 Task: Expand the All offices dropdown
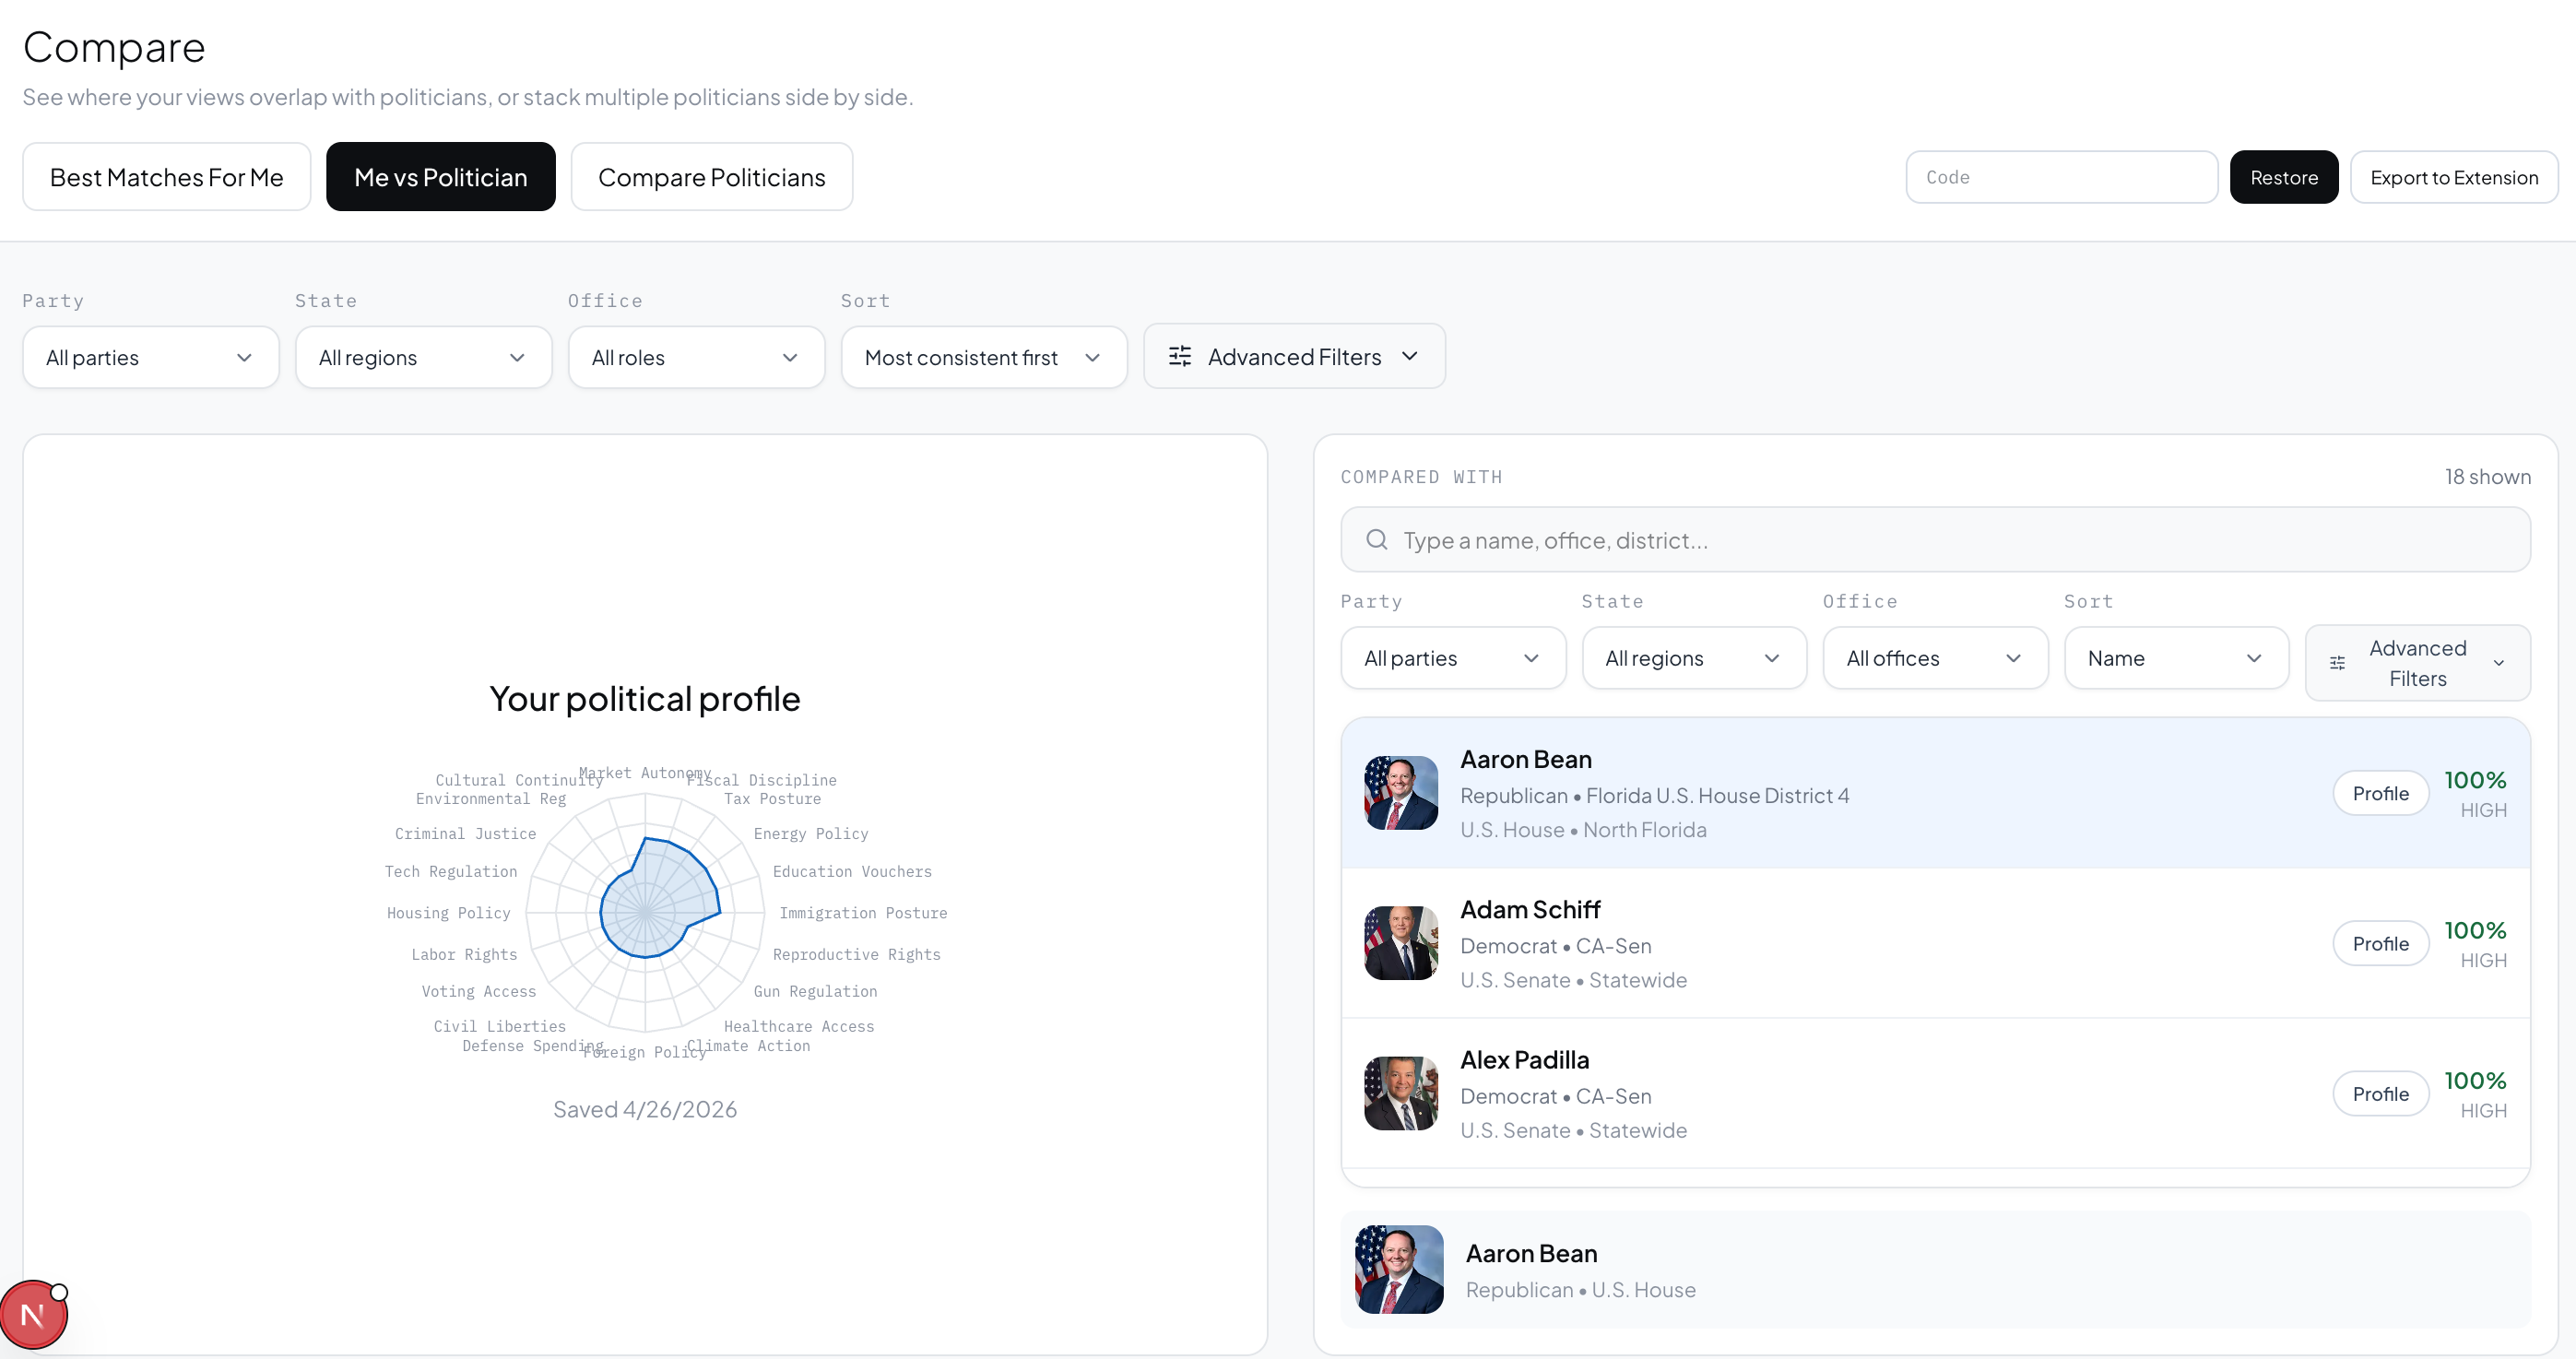[1934, 658]
